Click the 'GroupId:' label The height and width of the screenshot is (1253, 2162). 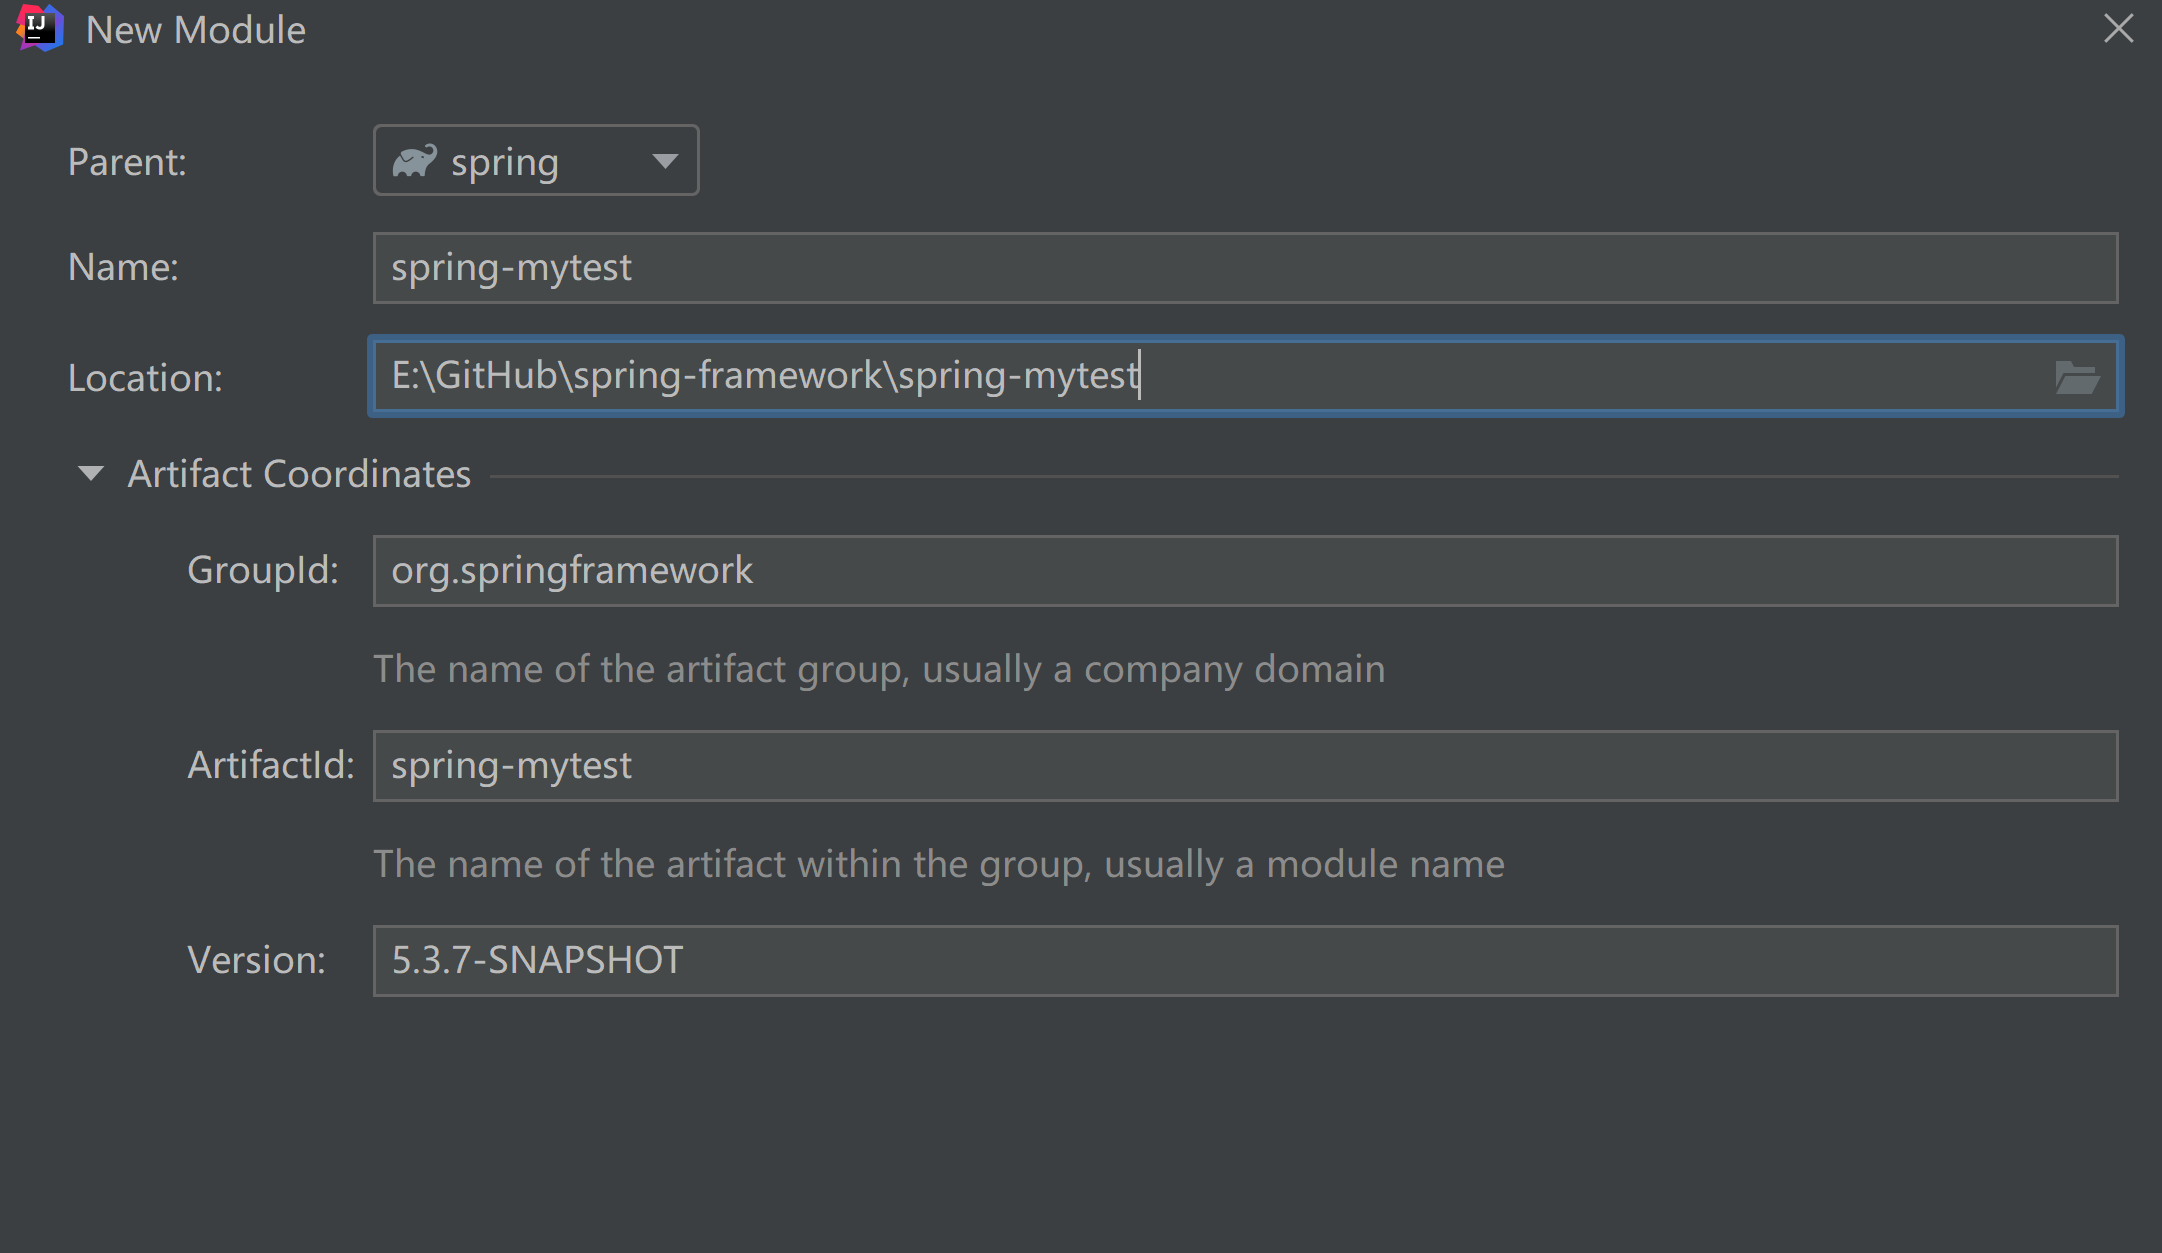(263, 570)
